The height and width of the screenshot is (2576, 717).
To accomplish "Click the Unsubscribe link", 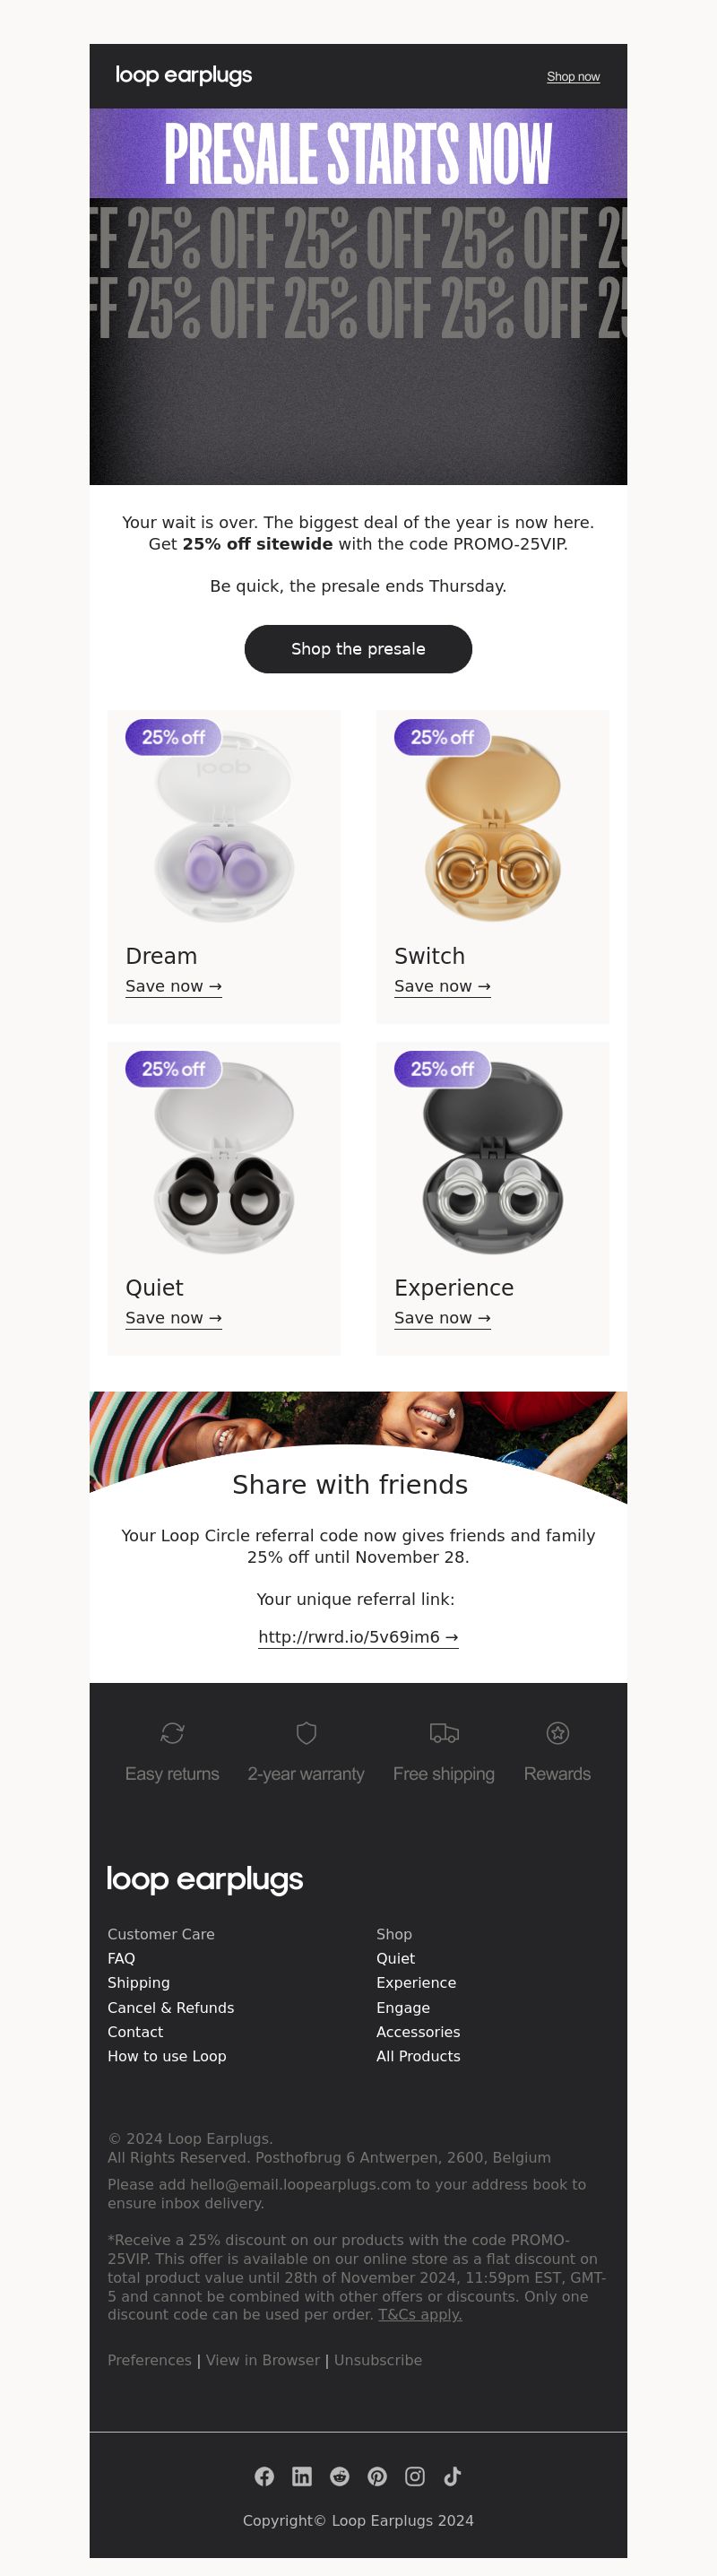I will coord(378,2360).
